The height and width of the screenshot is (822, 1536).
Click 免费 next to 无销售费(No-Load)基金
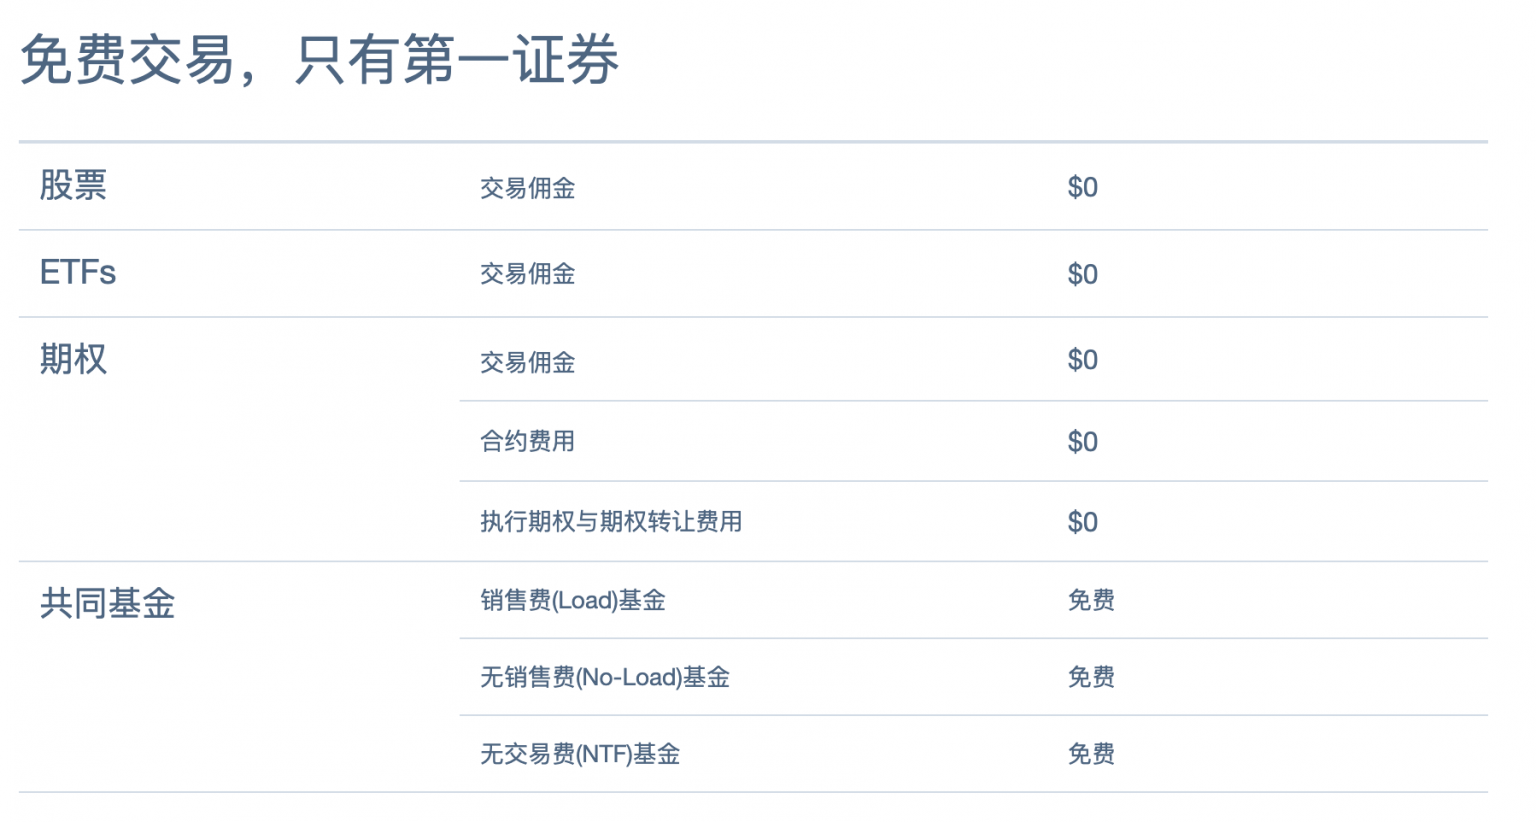(x=1091, y=677)
